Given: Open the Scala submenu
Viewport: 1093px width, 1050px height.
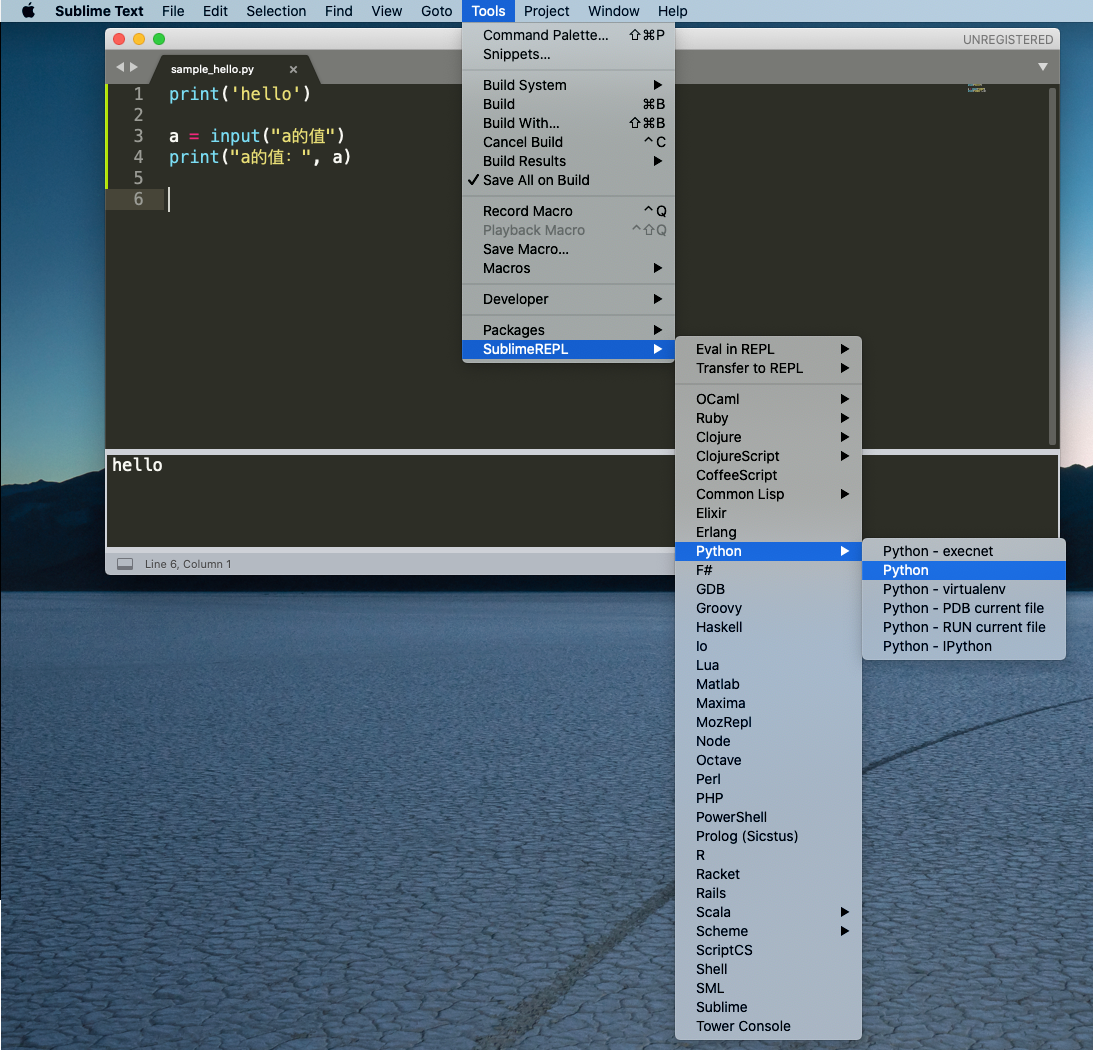Looking at the screenshot, I should [768, 912].
